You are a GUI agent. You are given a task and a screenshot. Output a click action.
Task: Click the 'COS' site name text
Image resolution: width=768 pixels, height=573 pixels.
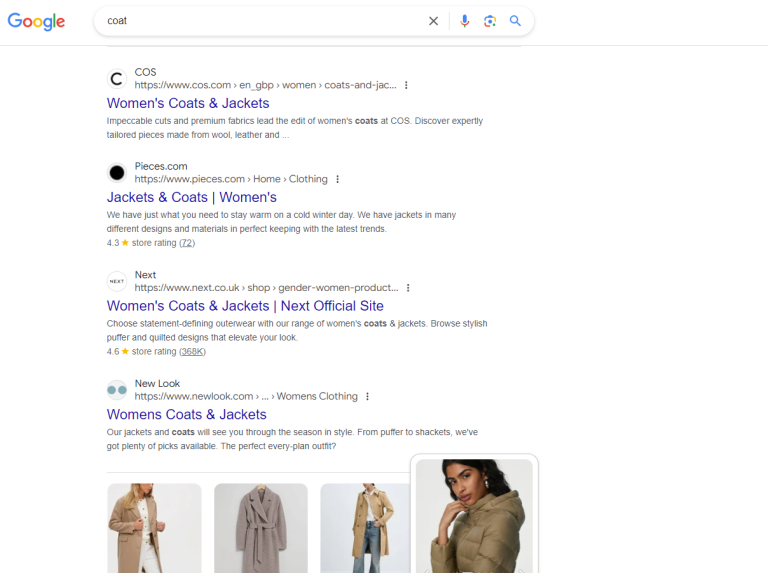pos(145,72)
